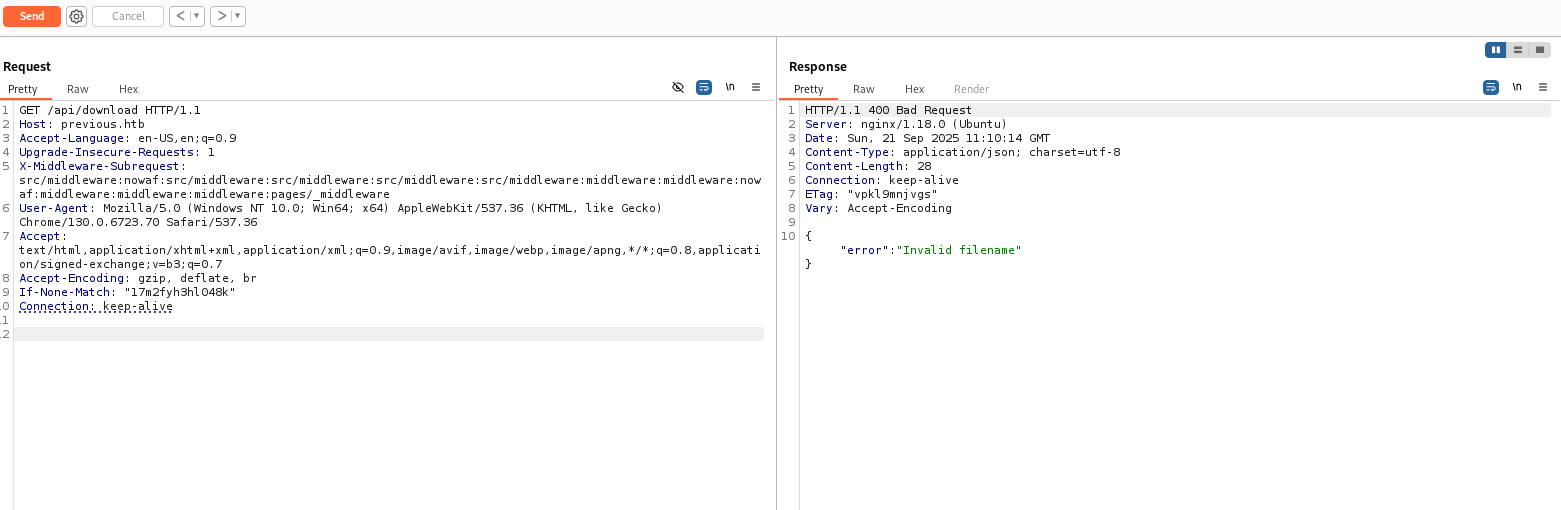This screenshot has width=1561, height=510.
Task: Switch to top-bottom stacked layout view
Action: [1518, 50]
